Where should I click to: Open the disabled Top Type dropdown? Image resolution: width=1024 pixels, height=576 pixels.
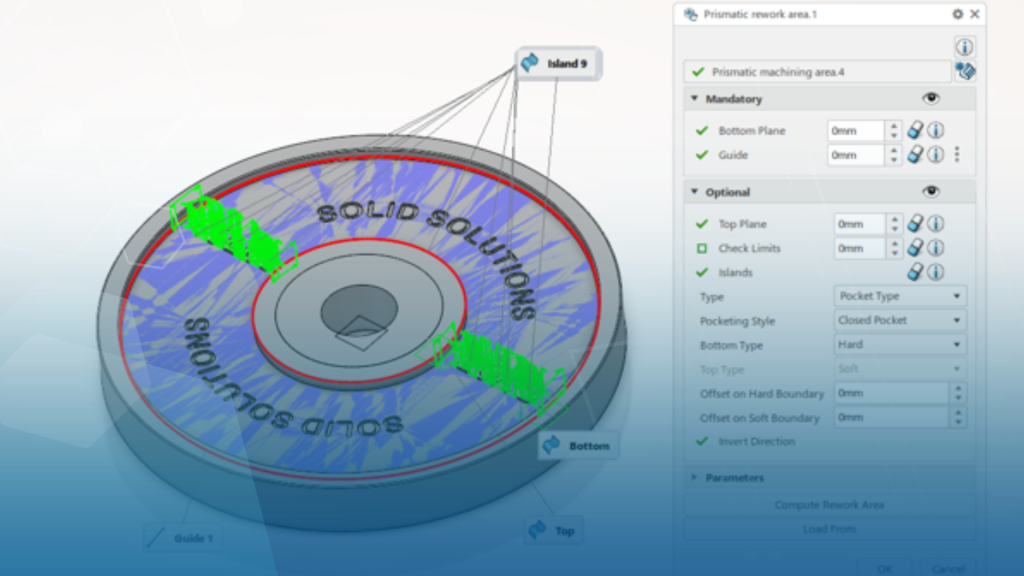click(900, 368)
